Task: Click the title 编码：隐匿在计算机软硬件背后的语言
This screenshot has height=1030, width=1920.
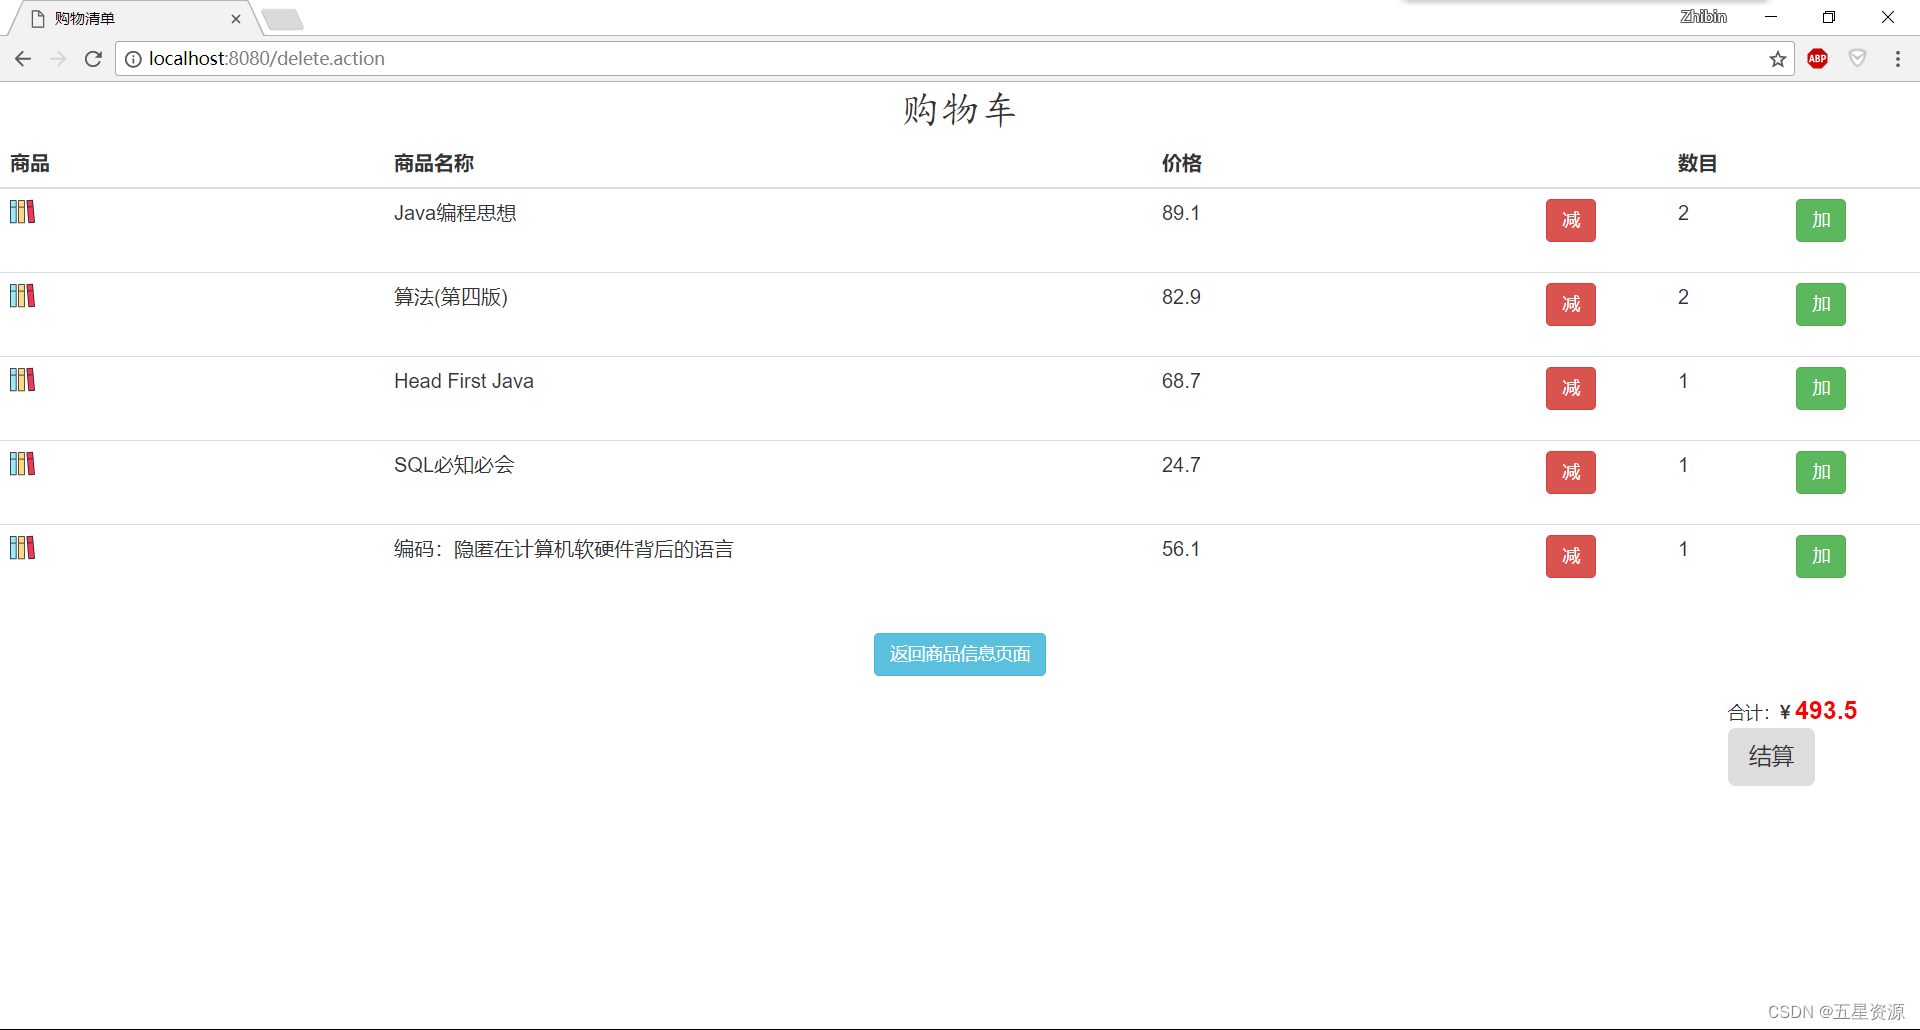Action: (564, 549)
